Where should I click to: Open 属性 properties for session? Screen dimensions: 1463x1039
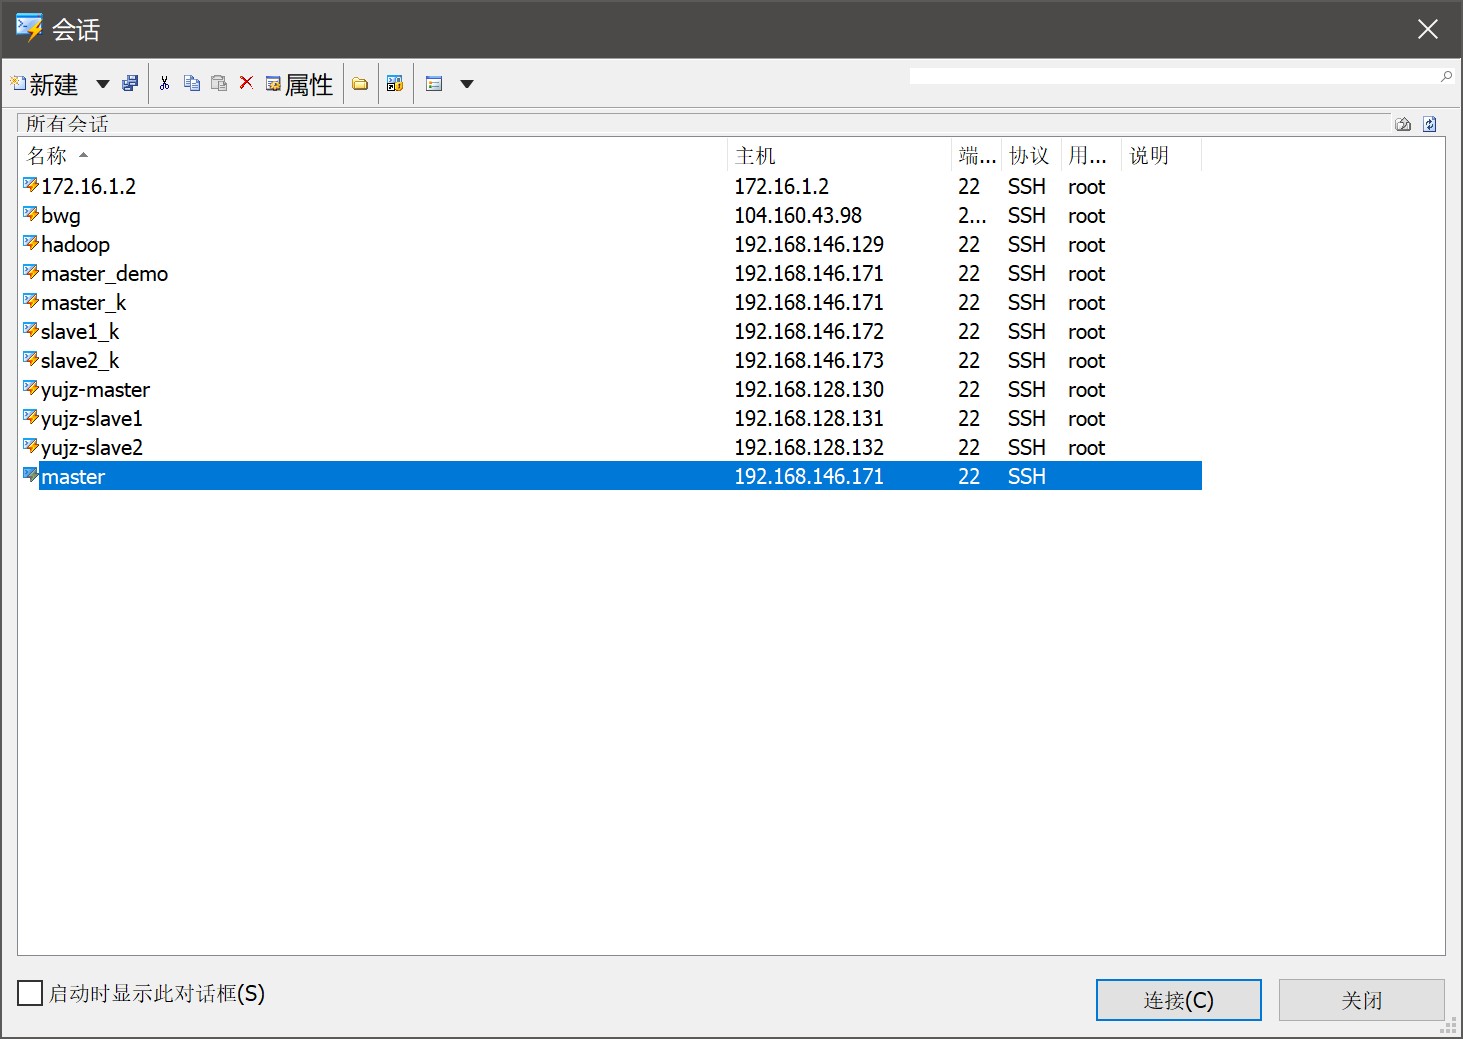click(x=299, y=85)
